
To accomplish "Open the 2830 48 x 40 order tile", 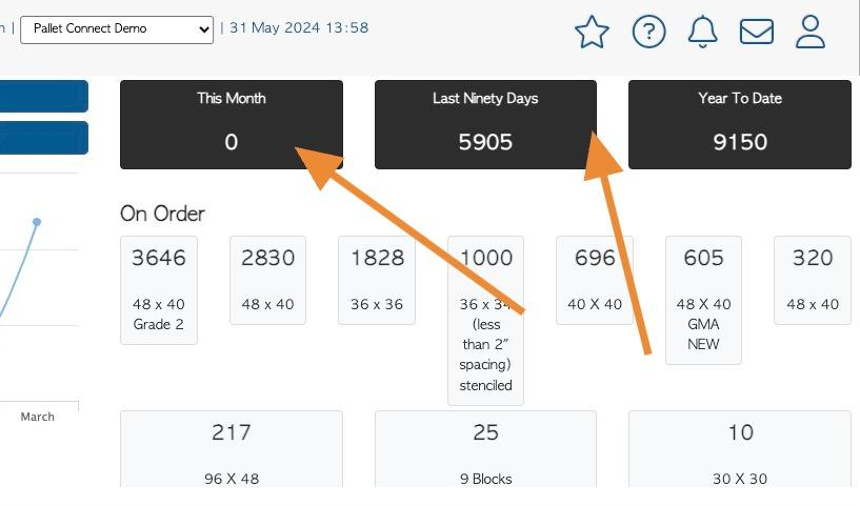I will point(268,280).
